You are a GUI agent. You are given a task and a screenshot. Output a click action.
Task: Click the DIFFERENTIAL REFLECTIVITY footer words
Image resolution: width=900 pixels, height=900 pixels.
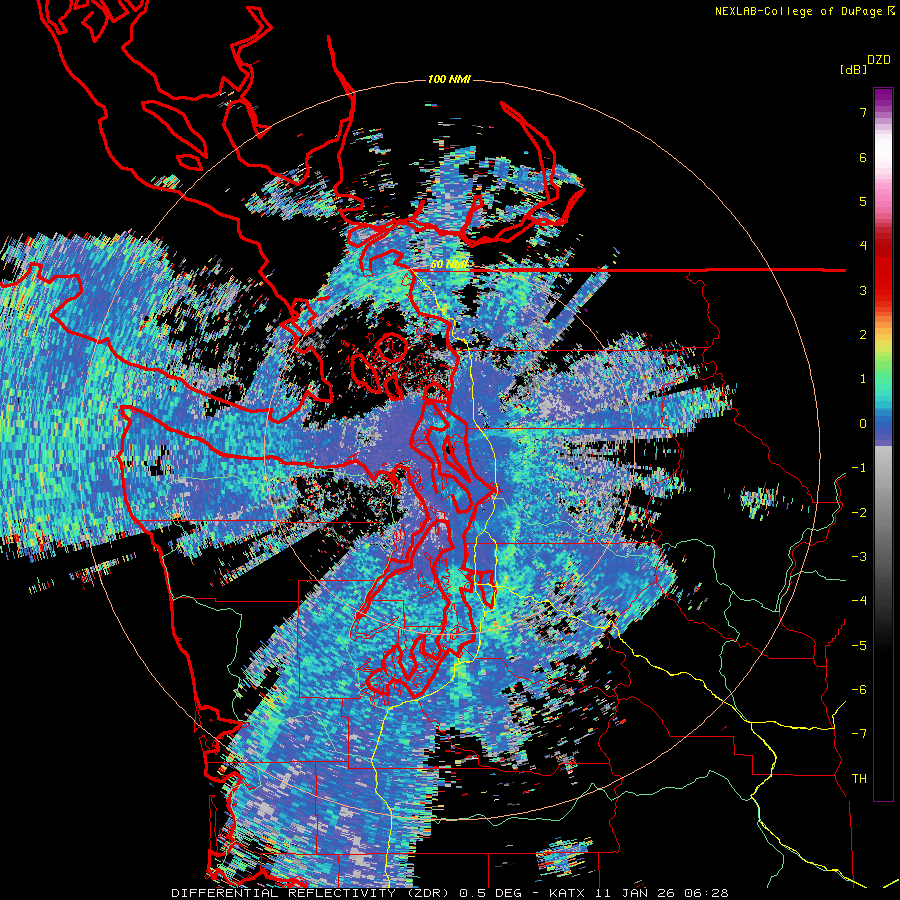[x=284, y=893]
